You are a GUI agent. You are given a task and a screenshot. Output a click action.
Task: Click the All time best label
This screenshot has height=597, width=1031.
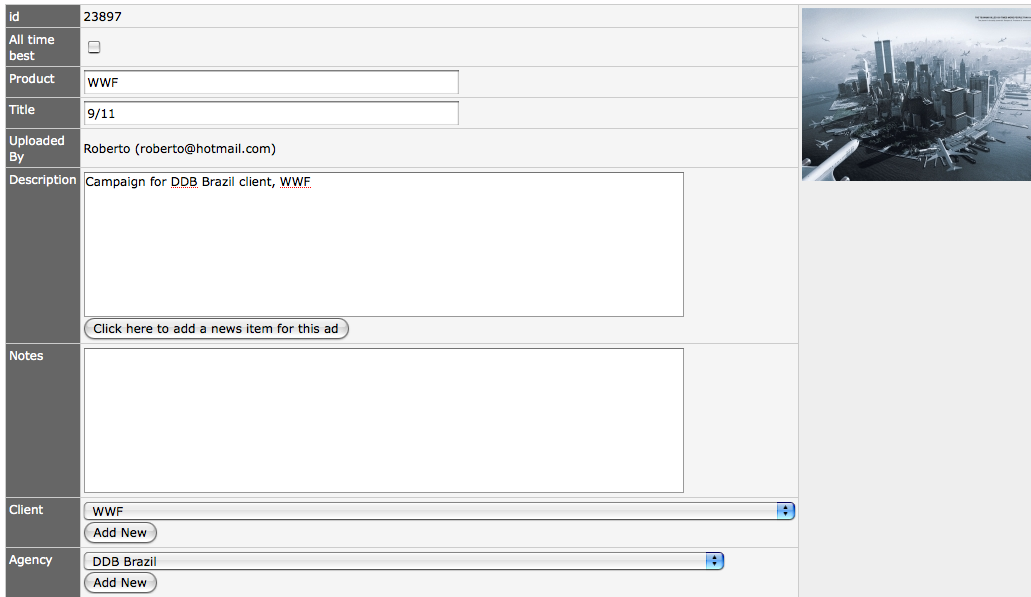pyautogui.click(x=32, y=47)
